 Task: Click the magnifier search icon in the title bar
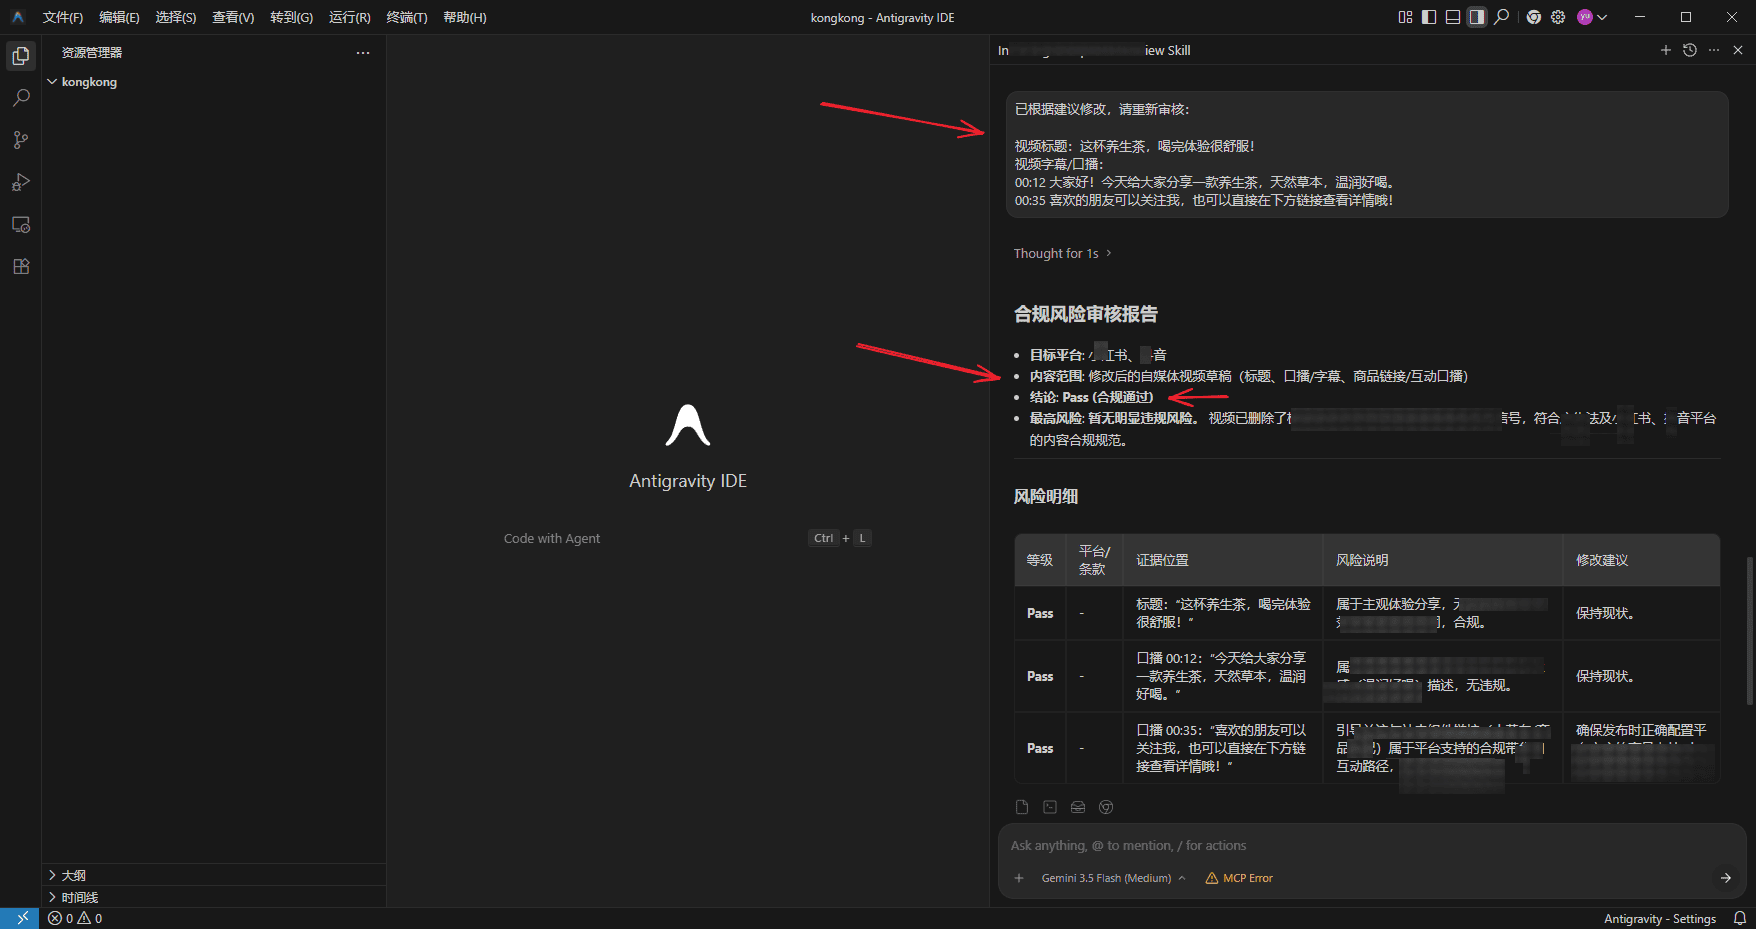point(1501,17)
